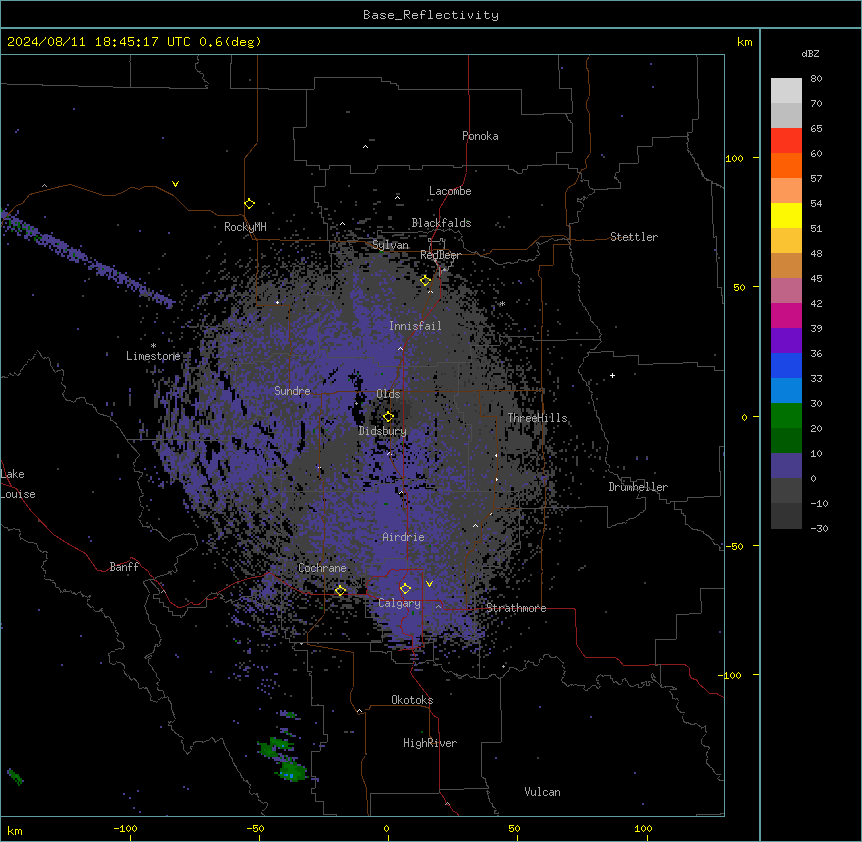The width and height of the screenshot is (862, 842).
Task: Pick the blue 33-36 dBZ swatch
Action: click(786, 365)
